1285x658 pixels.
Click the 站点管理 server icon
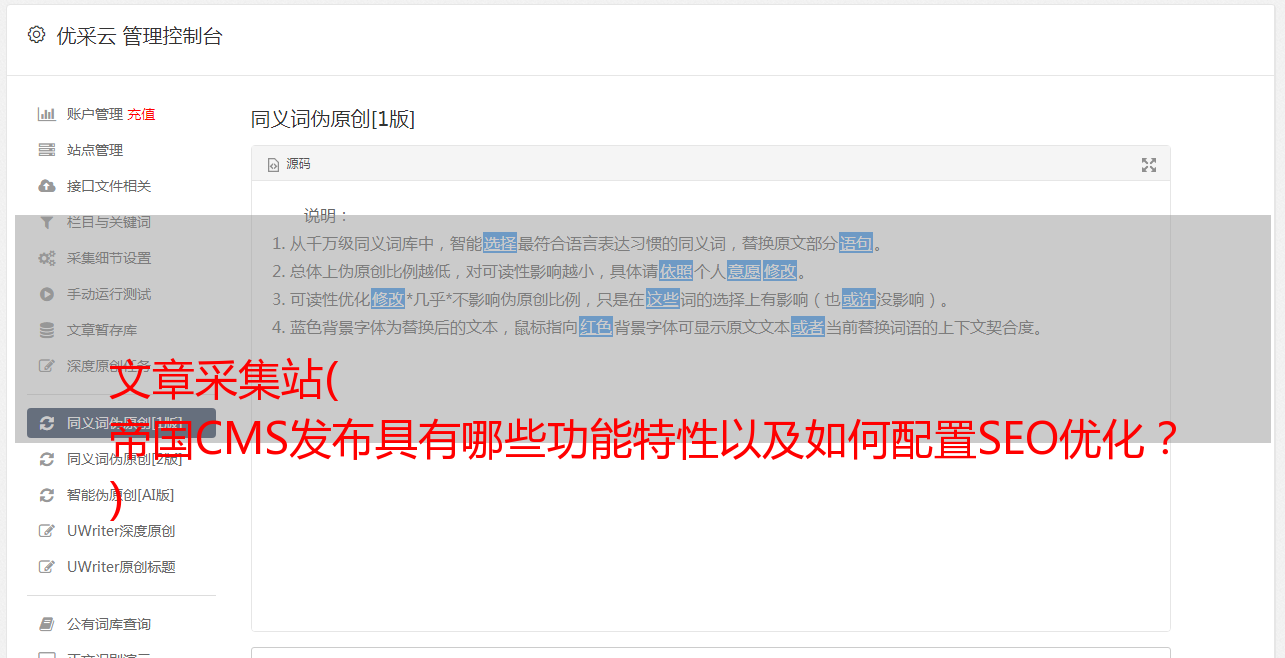click(46, 150)
